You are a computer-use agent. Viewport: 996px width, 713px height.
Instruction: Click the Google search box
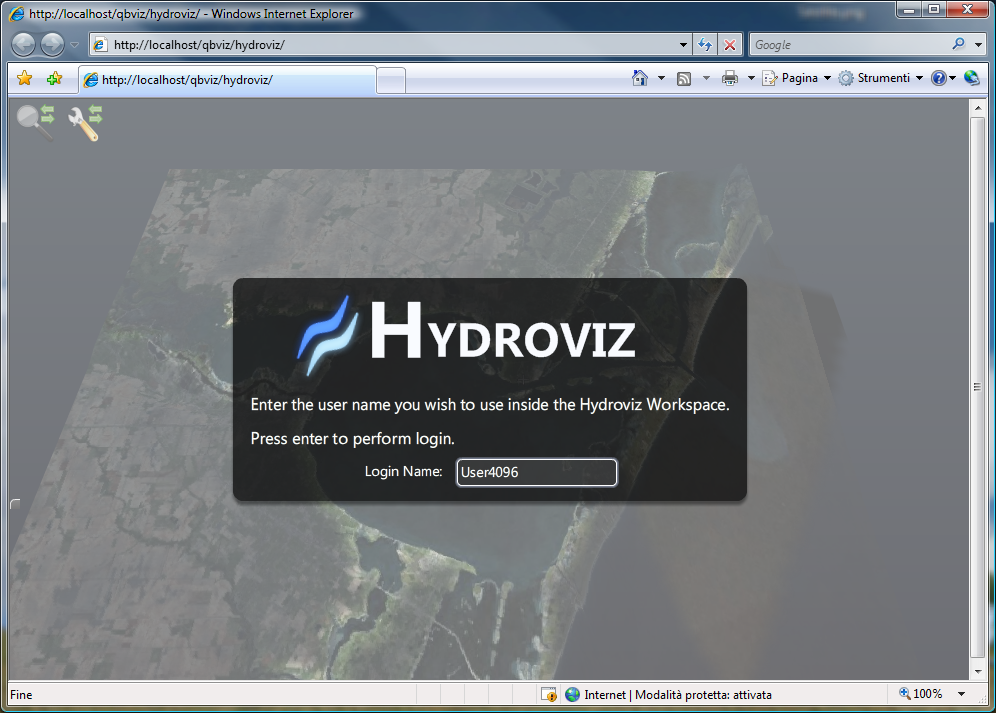(x=850, y=44)
